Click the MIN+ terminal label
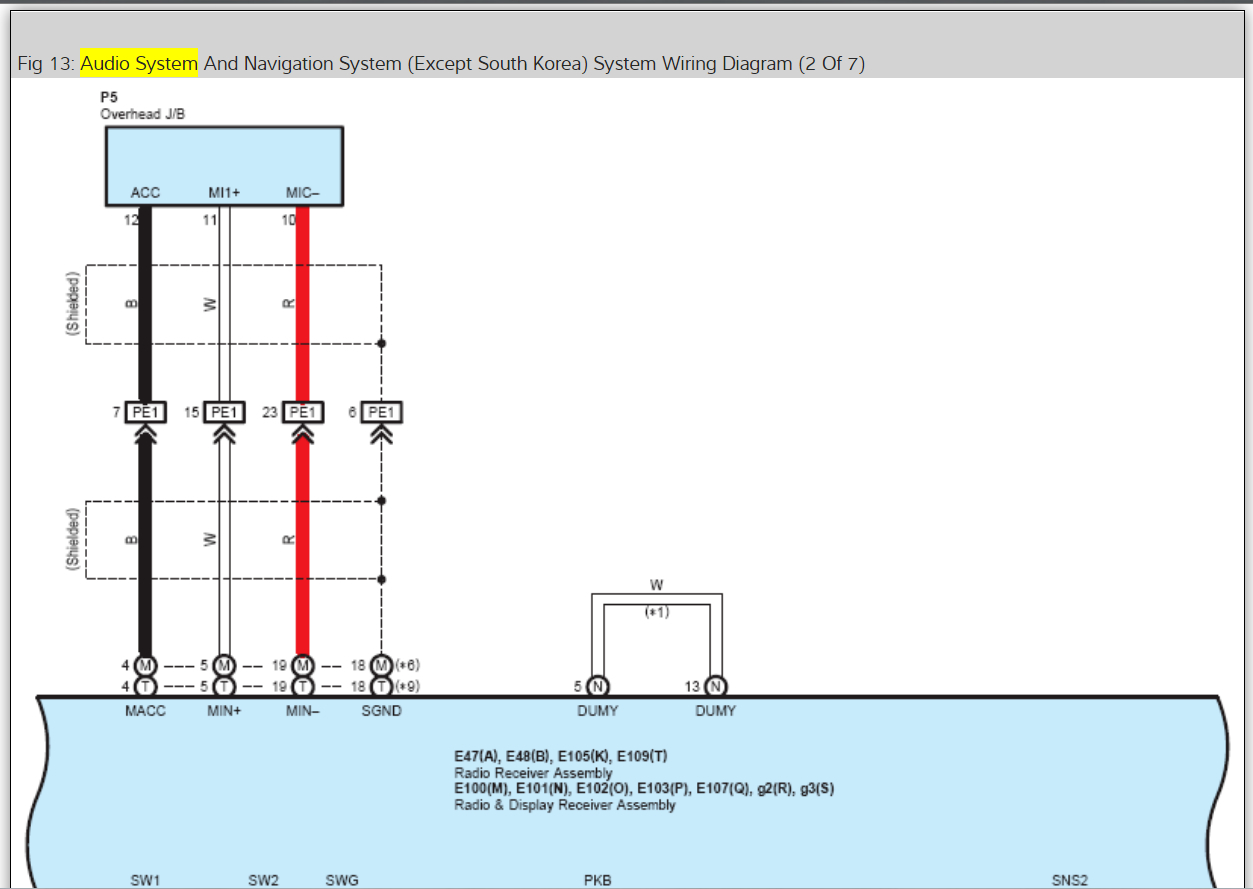 tap(224, 711)
